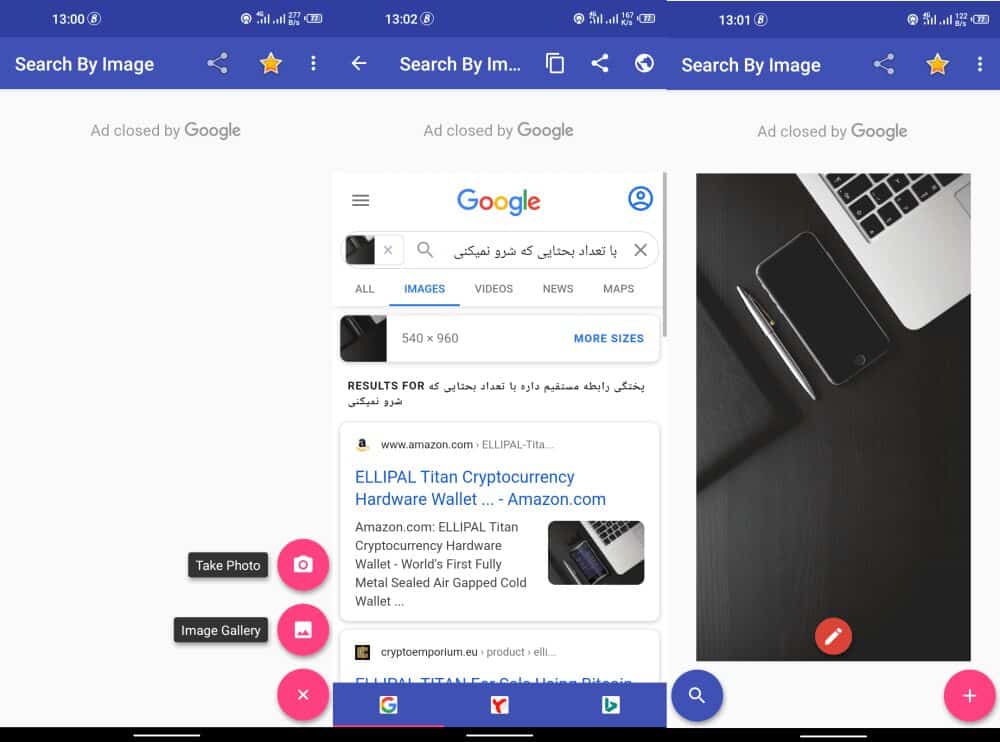Expand actions with the pink plus FAB
The image size is (1000, 742).
[968, 696]
